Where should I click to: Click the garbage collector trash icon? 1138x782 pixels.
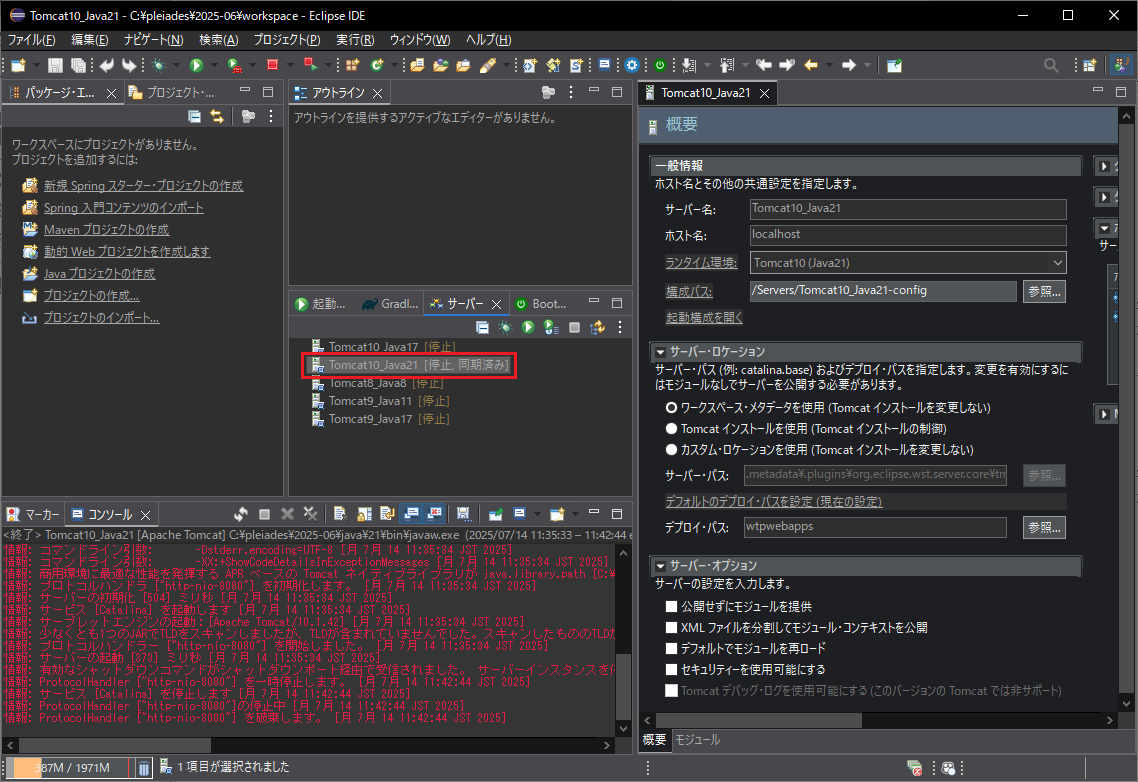pyautogui.click(x=143, y=767)
